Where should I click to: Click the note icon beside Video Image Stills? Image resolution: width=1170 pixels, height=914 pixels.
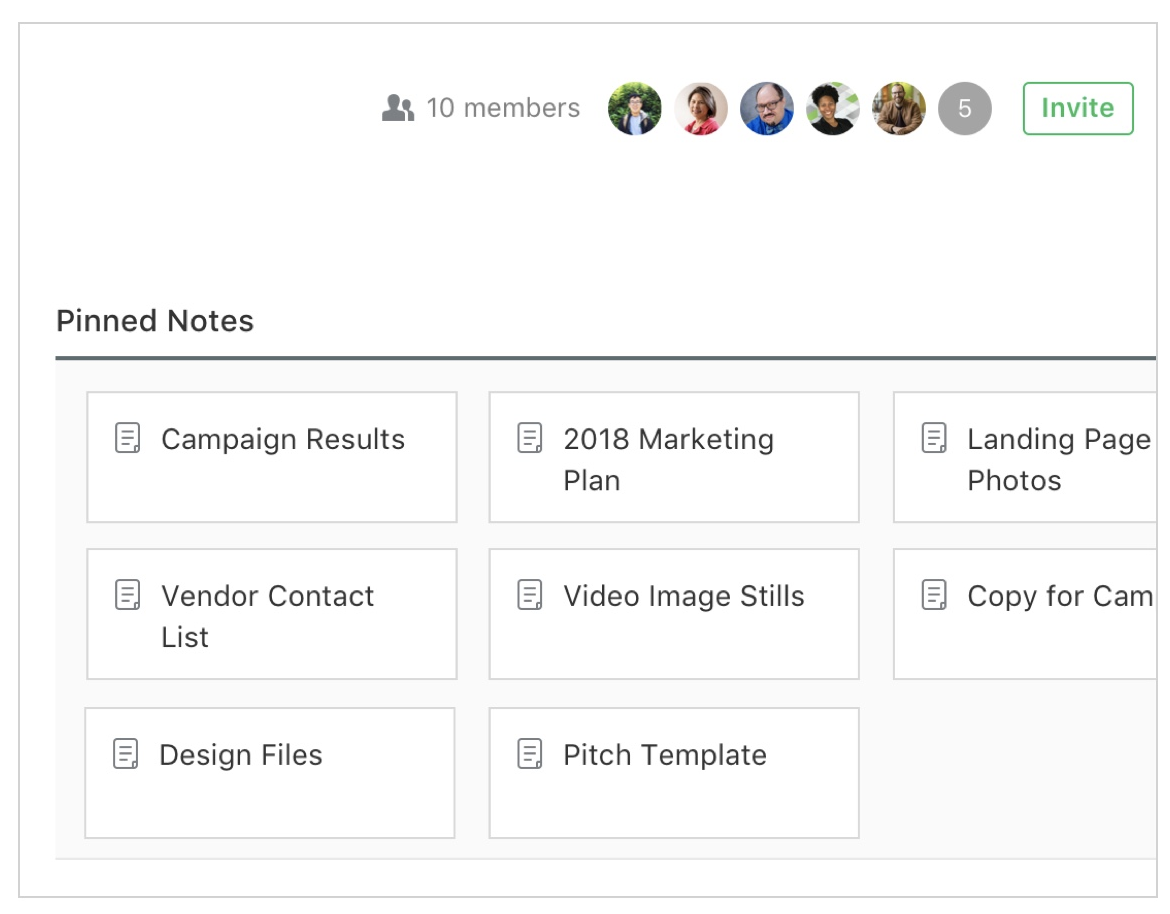tap(530, 595)
